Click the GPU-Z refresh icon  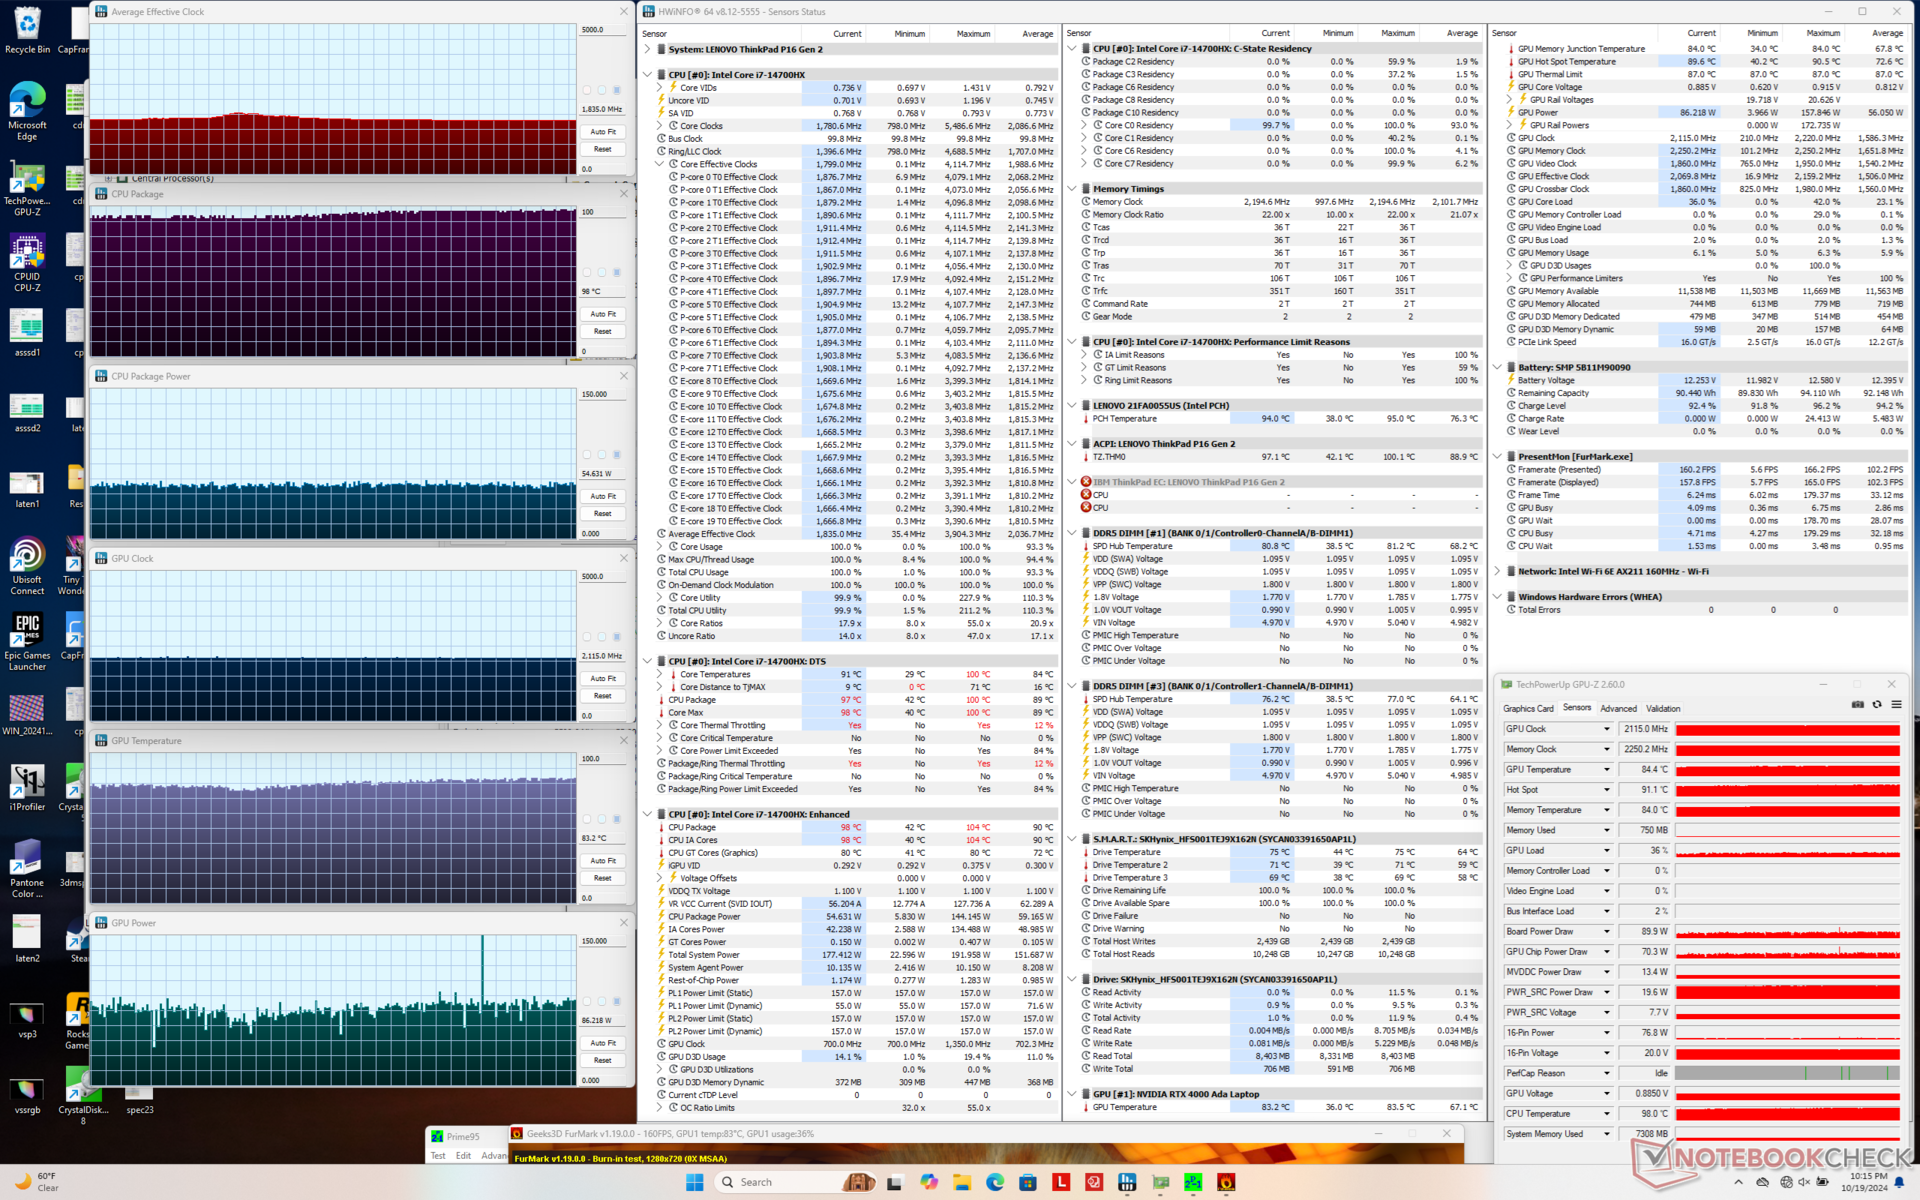pos(1877,705)
